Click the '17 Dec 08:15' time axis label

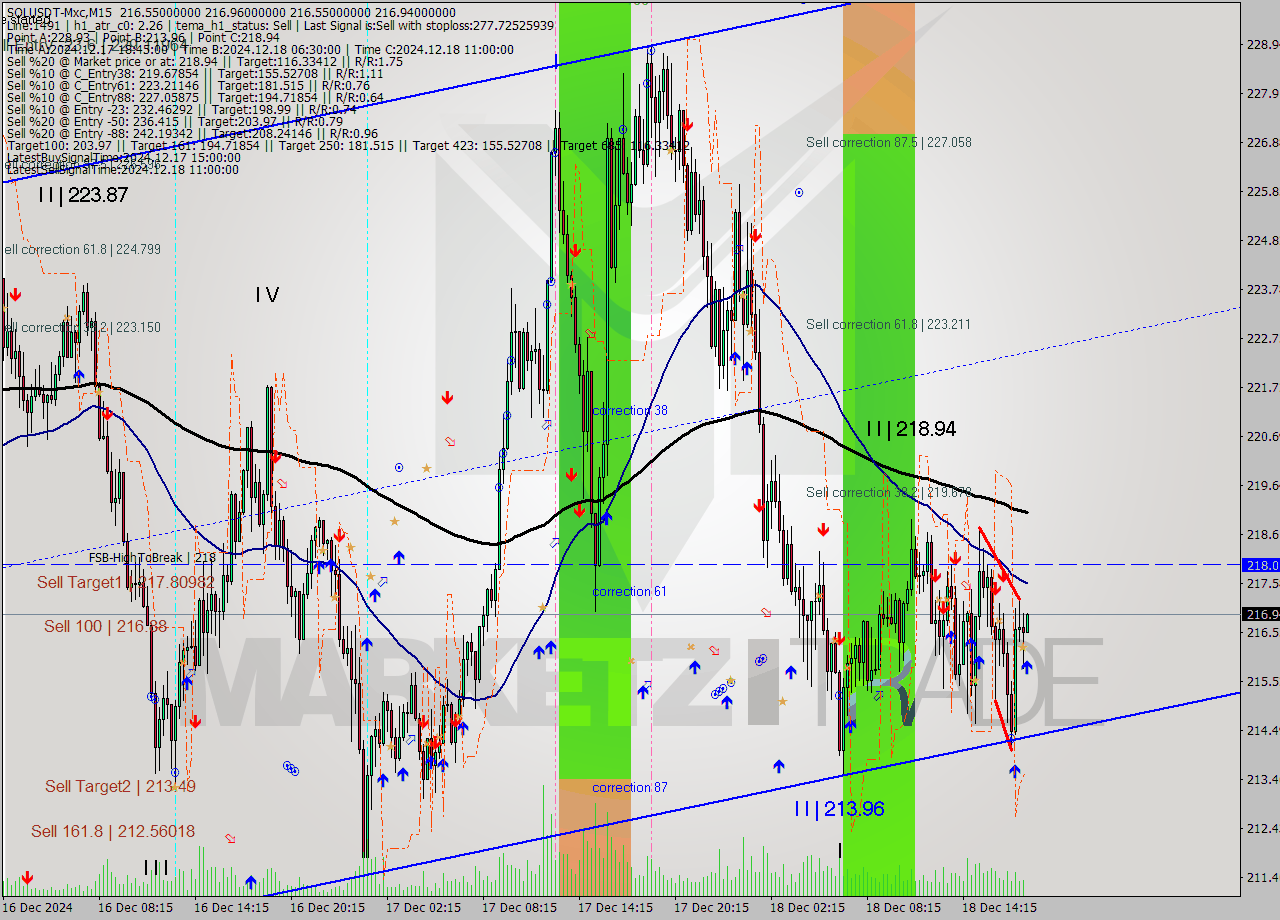coord(519,908)
